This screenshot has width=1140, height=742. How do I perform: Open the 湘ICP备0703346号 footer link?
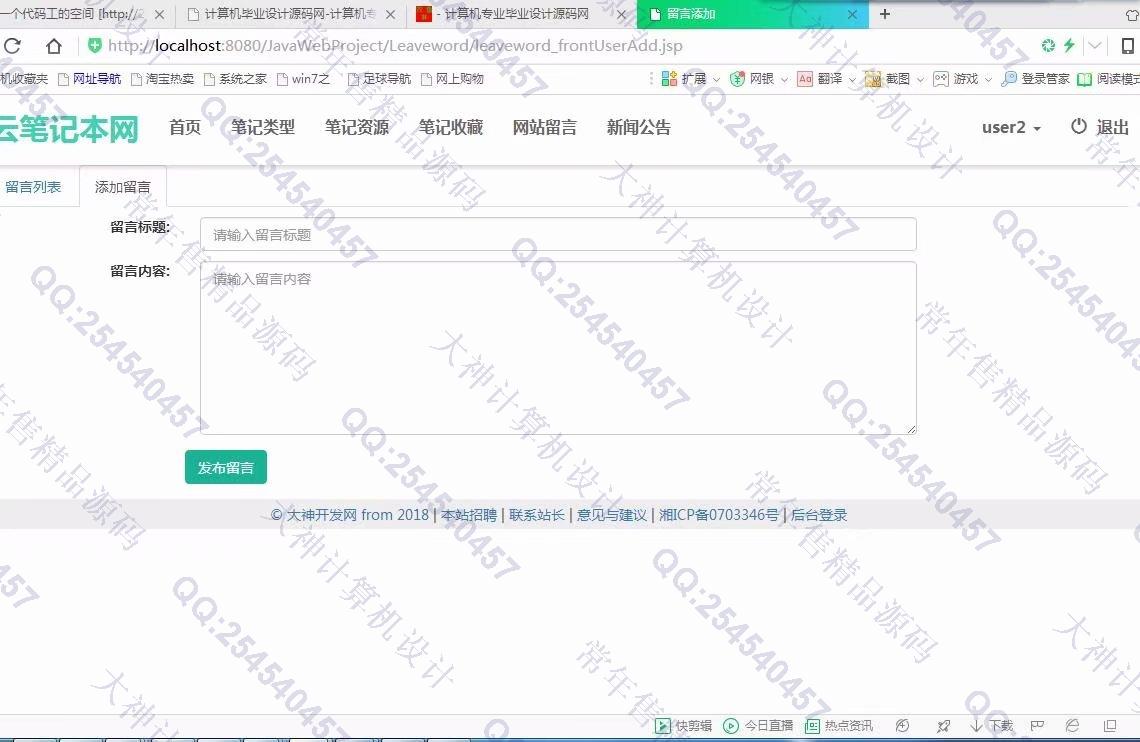tap(718, 515)
